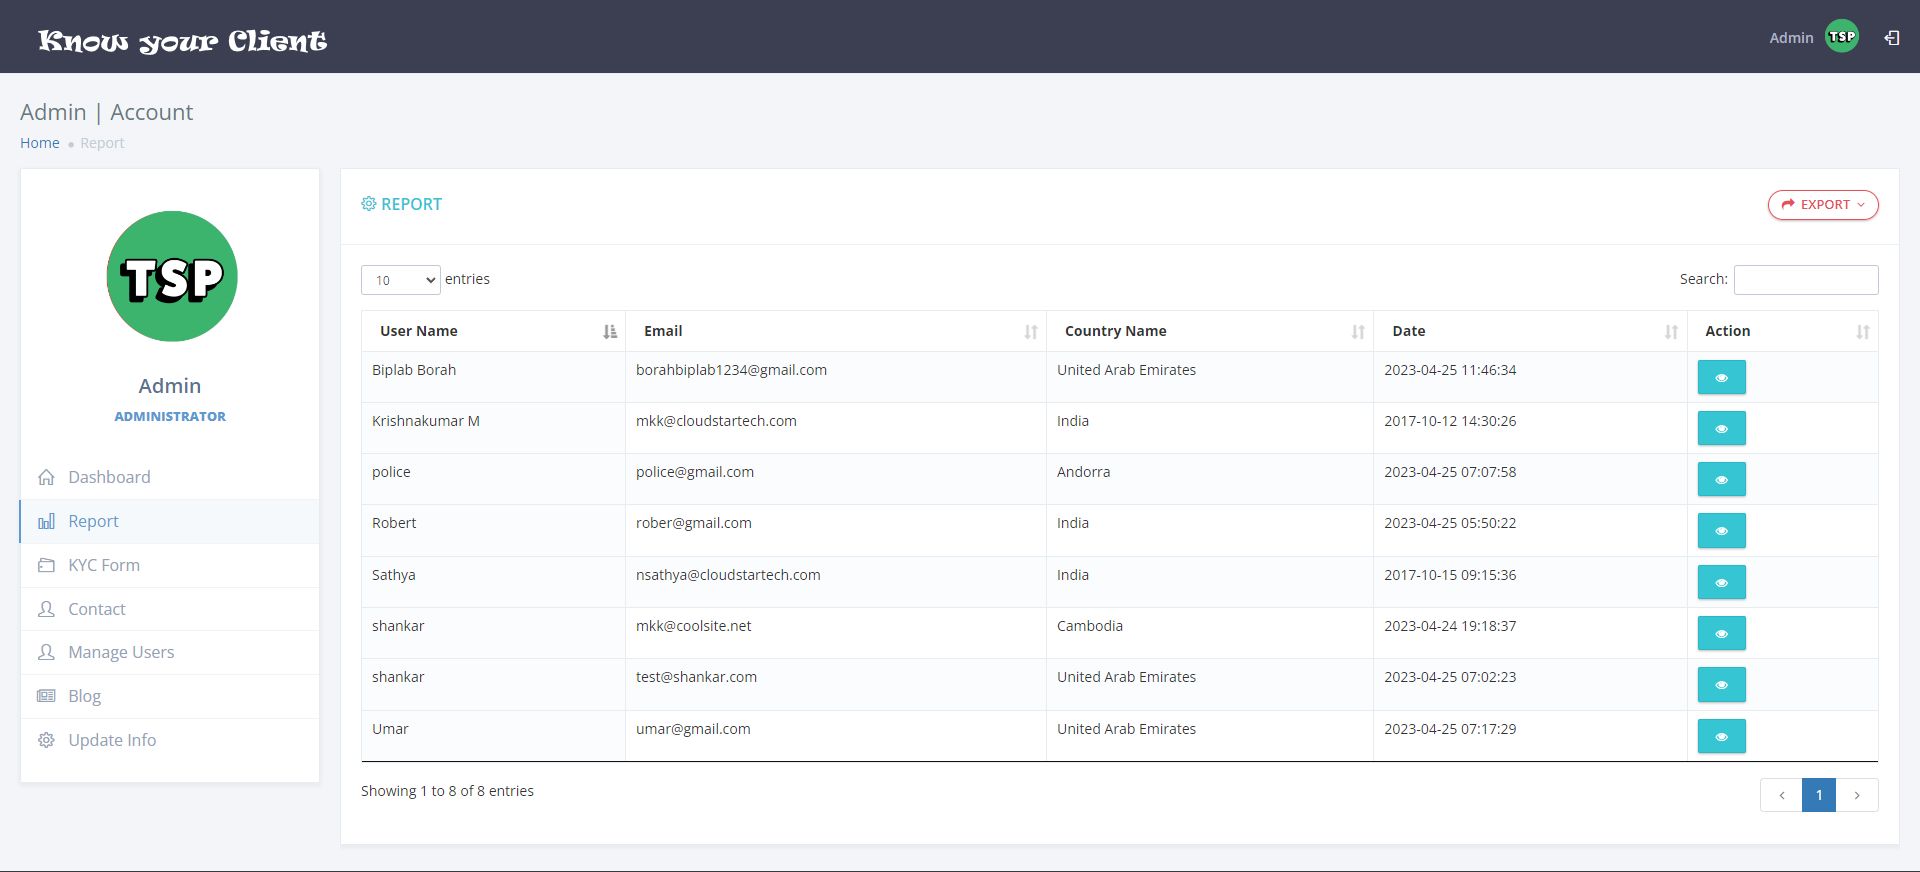Click the next page arrow
Screen dimensions: 1920x872
click(x=1857, y=795)
